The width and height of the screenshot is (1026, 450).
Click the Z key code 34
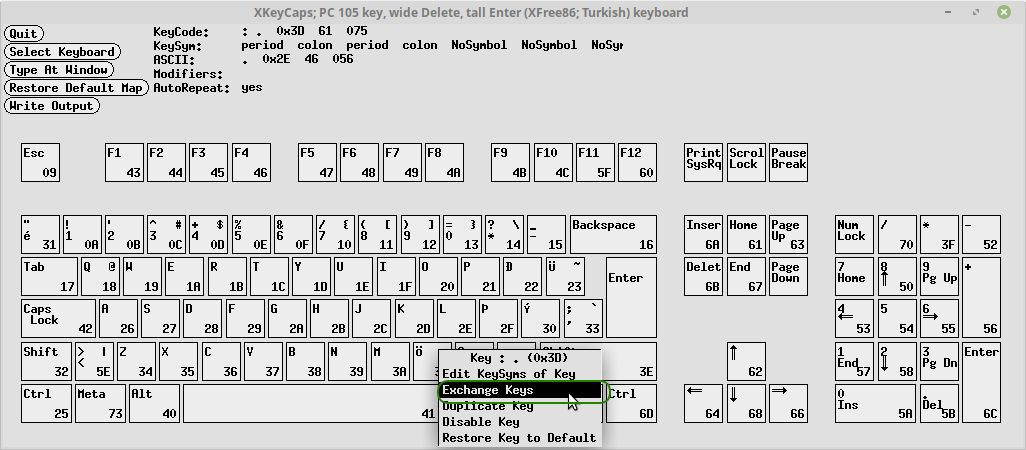click(136, 362)
